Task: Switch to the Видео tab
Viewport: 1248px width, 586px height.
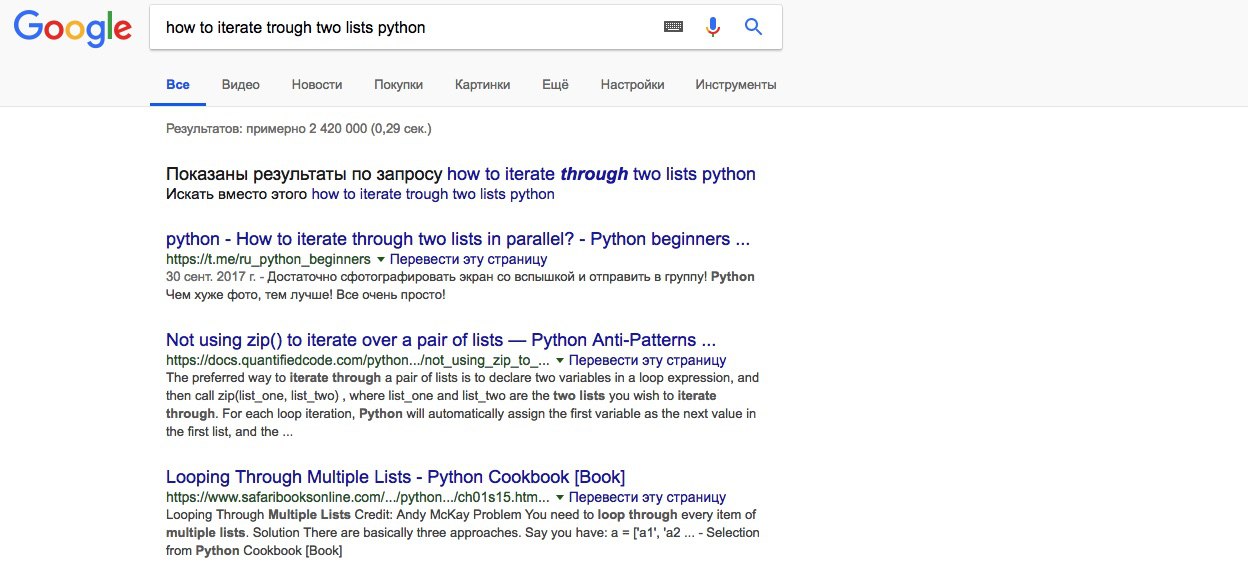Action: pyautogui.click(x=241, y=85)
